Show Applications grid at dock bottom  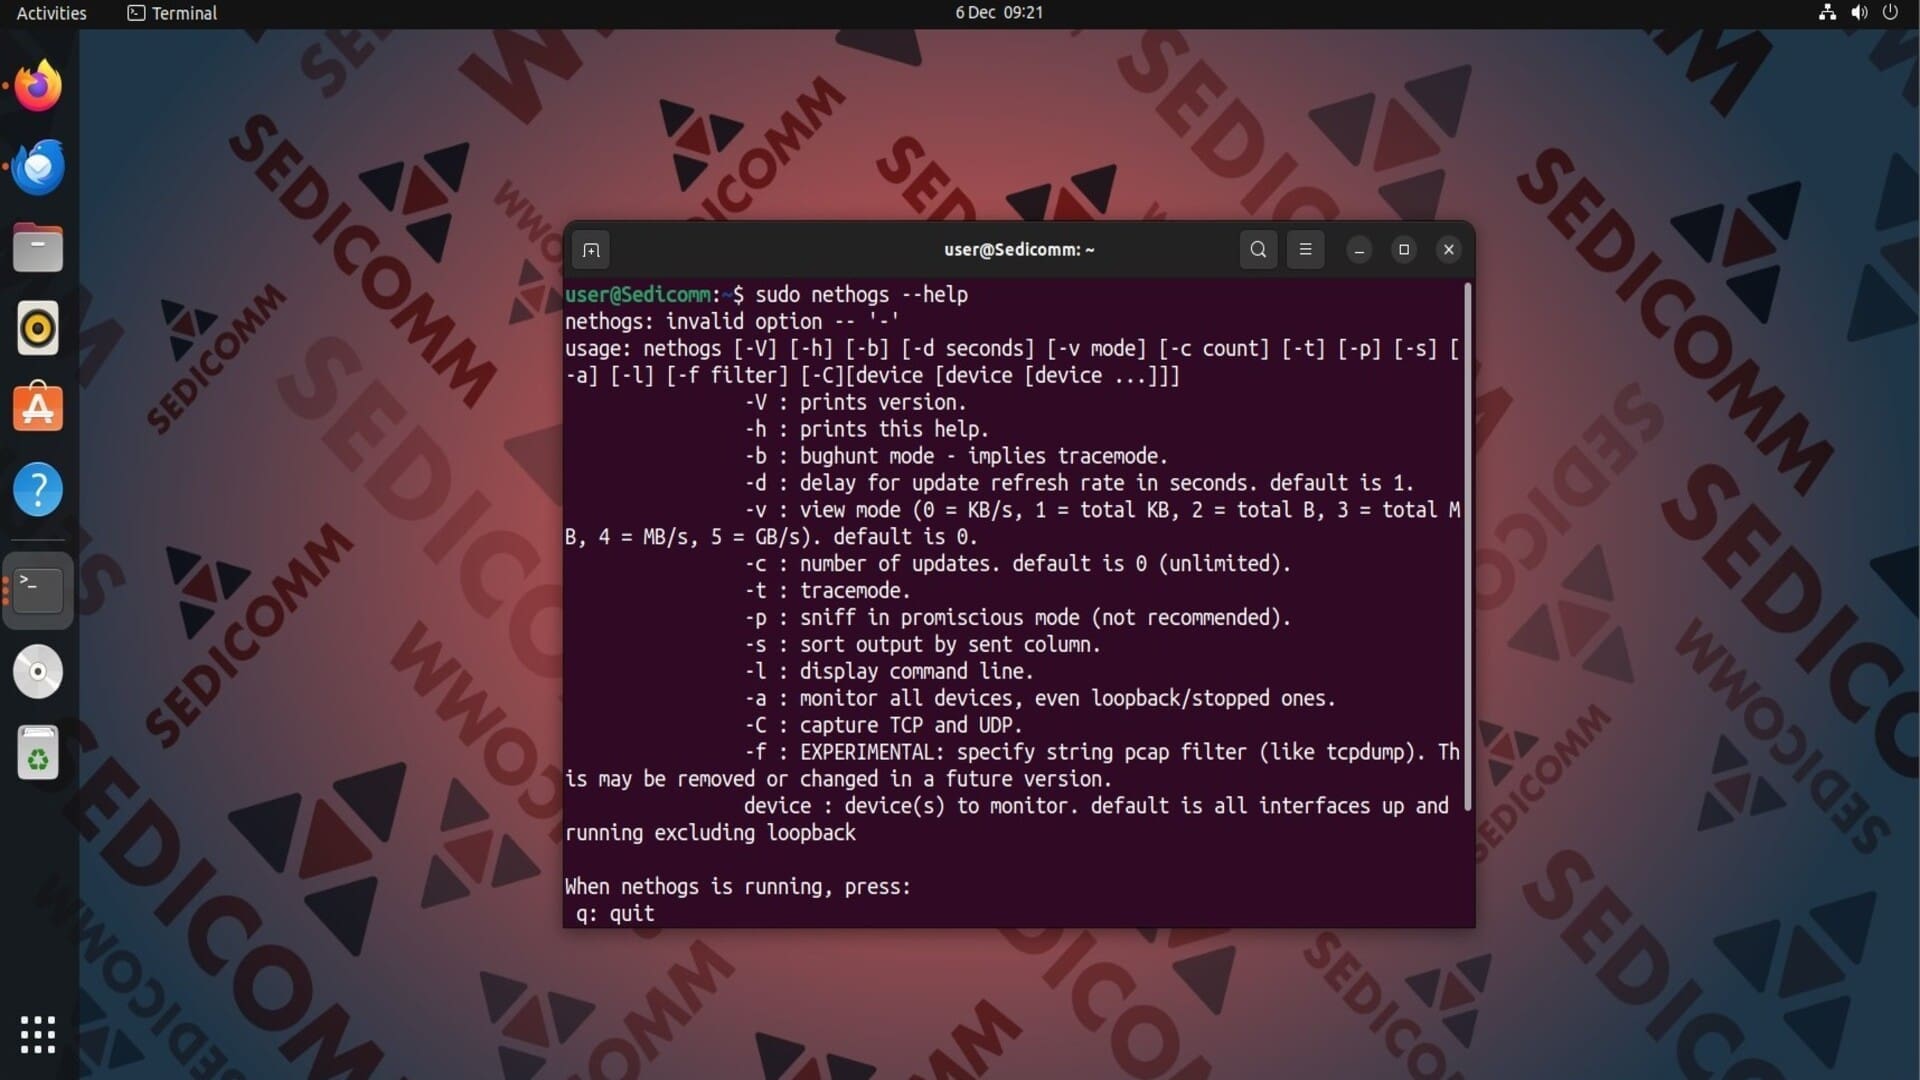tap(38, 1034)
